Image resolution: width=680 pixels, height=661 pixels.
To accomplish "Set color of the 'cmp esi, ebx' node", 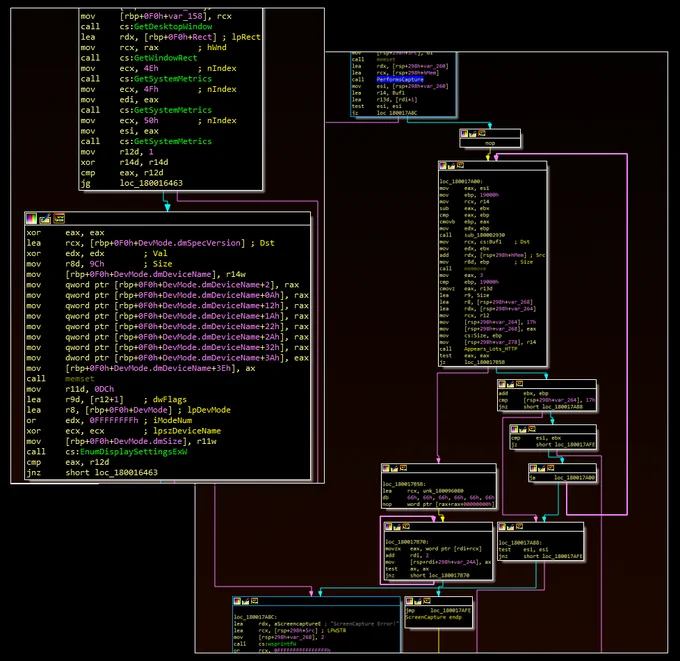I will click(514, 429).
